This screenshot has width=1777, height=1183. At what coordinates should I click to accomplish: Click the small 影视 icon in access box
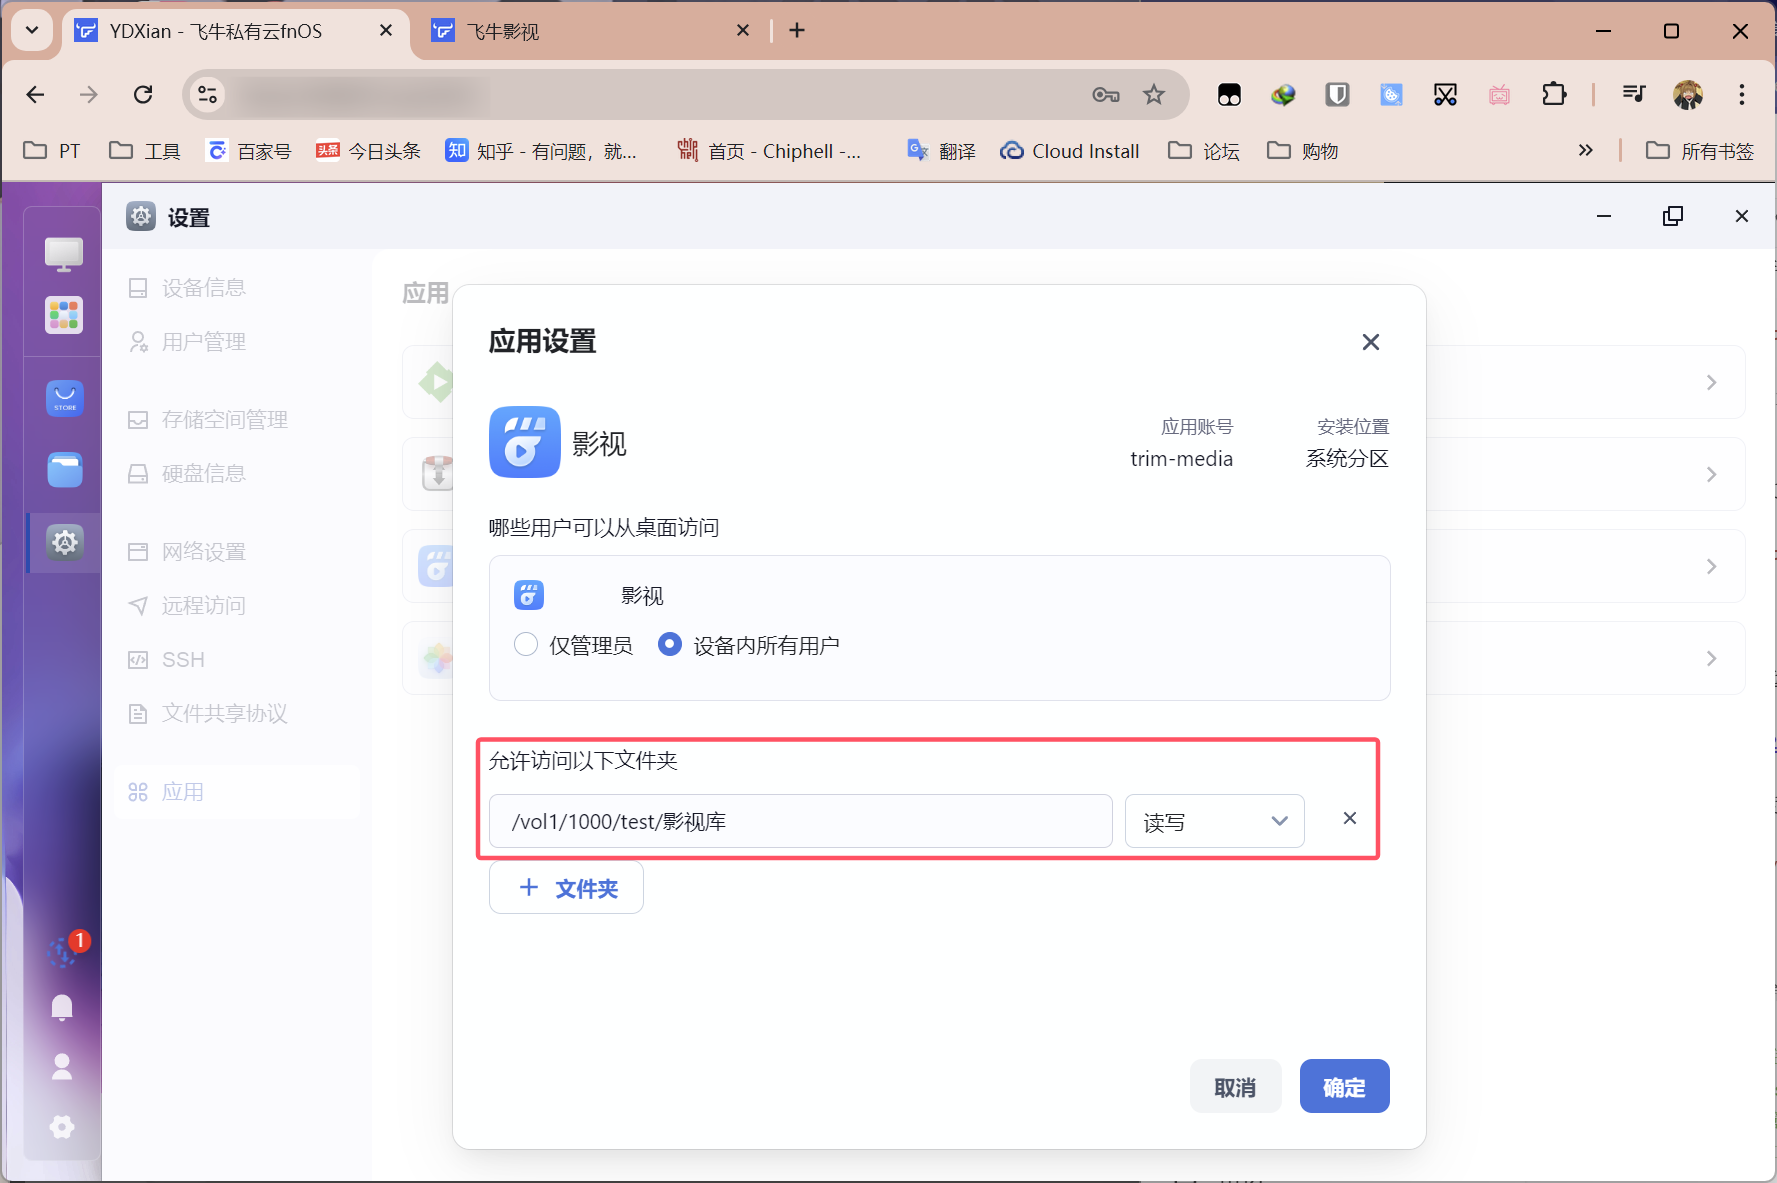click(529, 595)
